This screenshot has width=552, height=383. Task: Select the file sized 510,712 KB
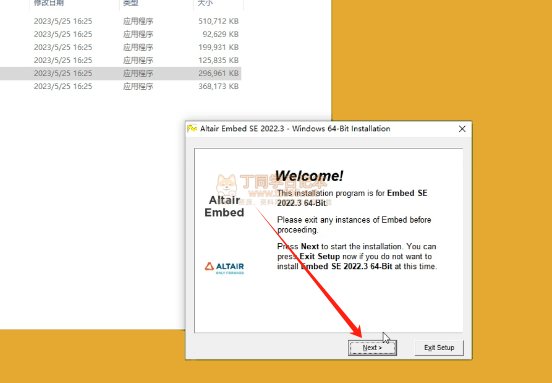[120, 21]
